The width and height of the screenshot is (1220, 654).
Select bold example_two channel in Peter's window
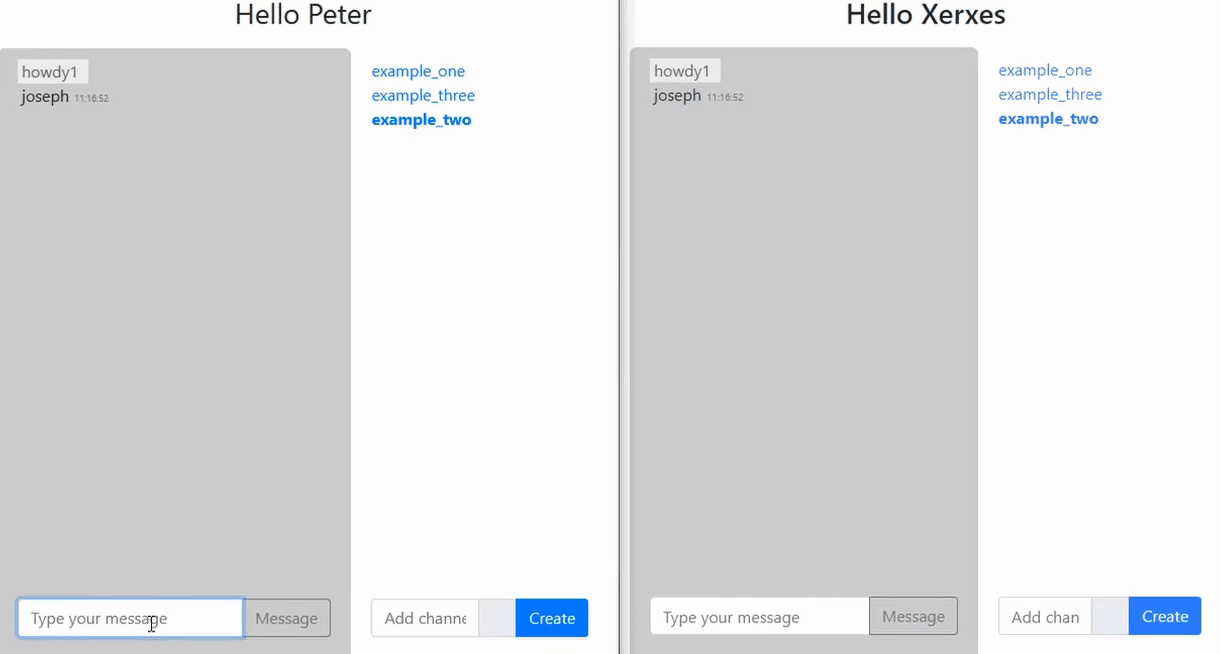(421, 120)
